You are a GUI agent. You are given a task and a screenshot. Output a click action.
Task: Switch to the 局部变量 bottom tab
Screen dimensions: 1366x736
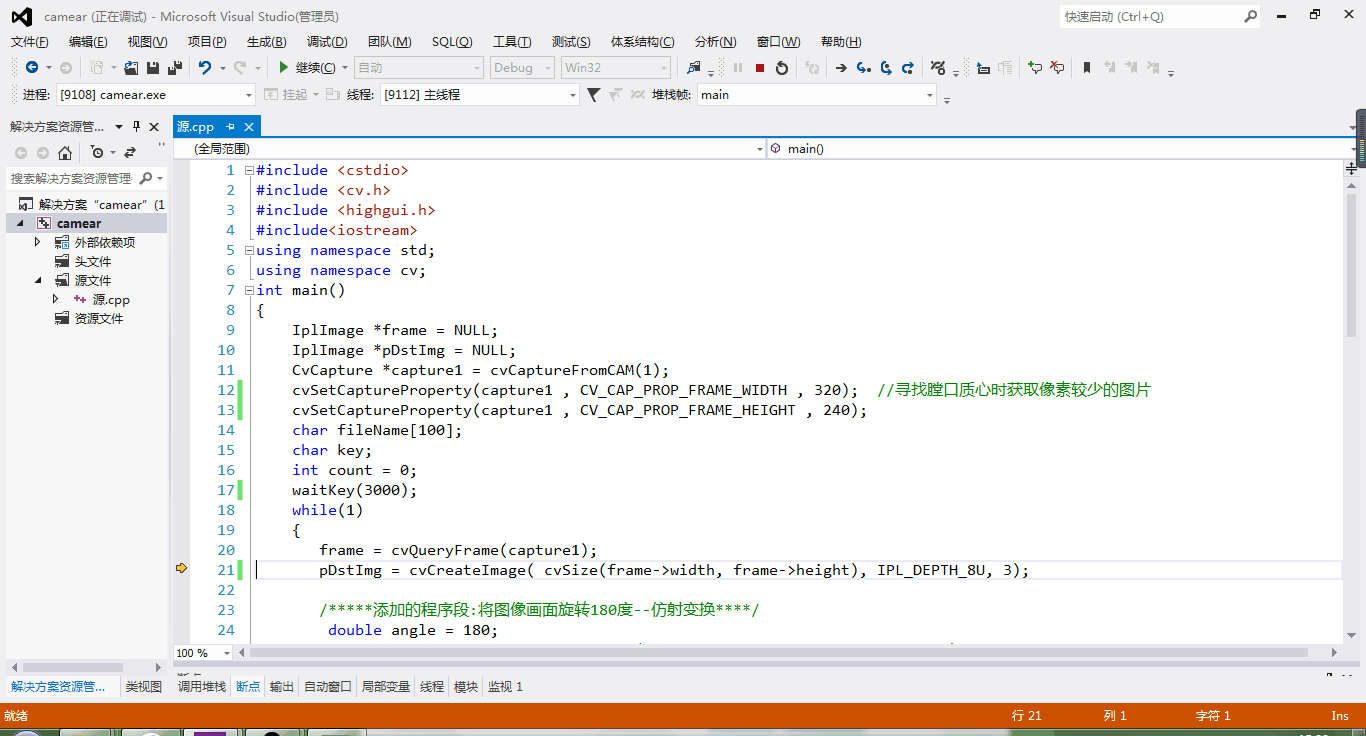point(386,687)
